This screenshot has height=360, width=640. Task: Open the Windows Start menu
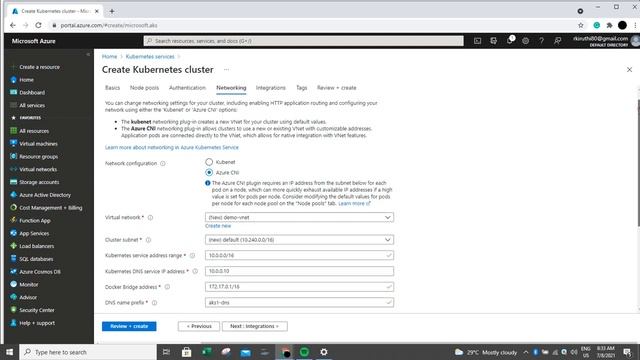pyautogui.click(x=9, y=352)
